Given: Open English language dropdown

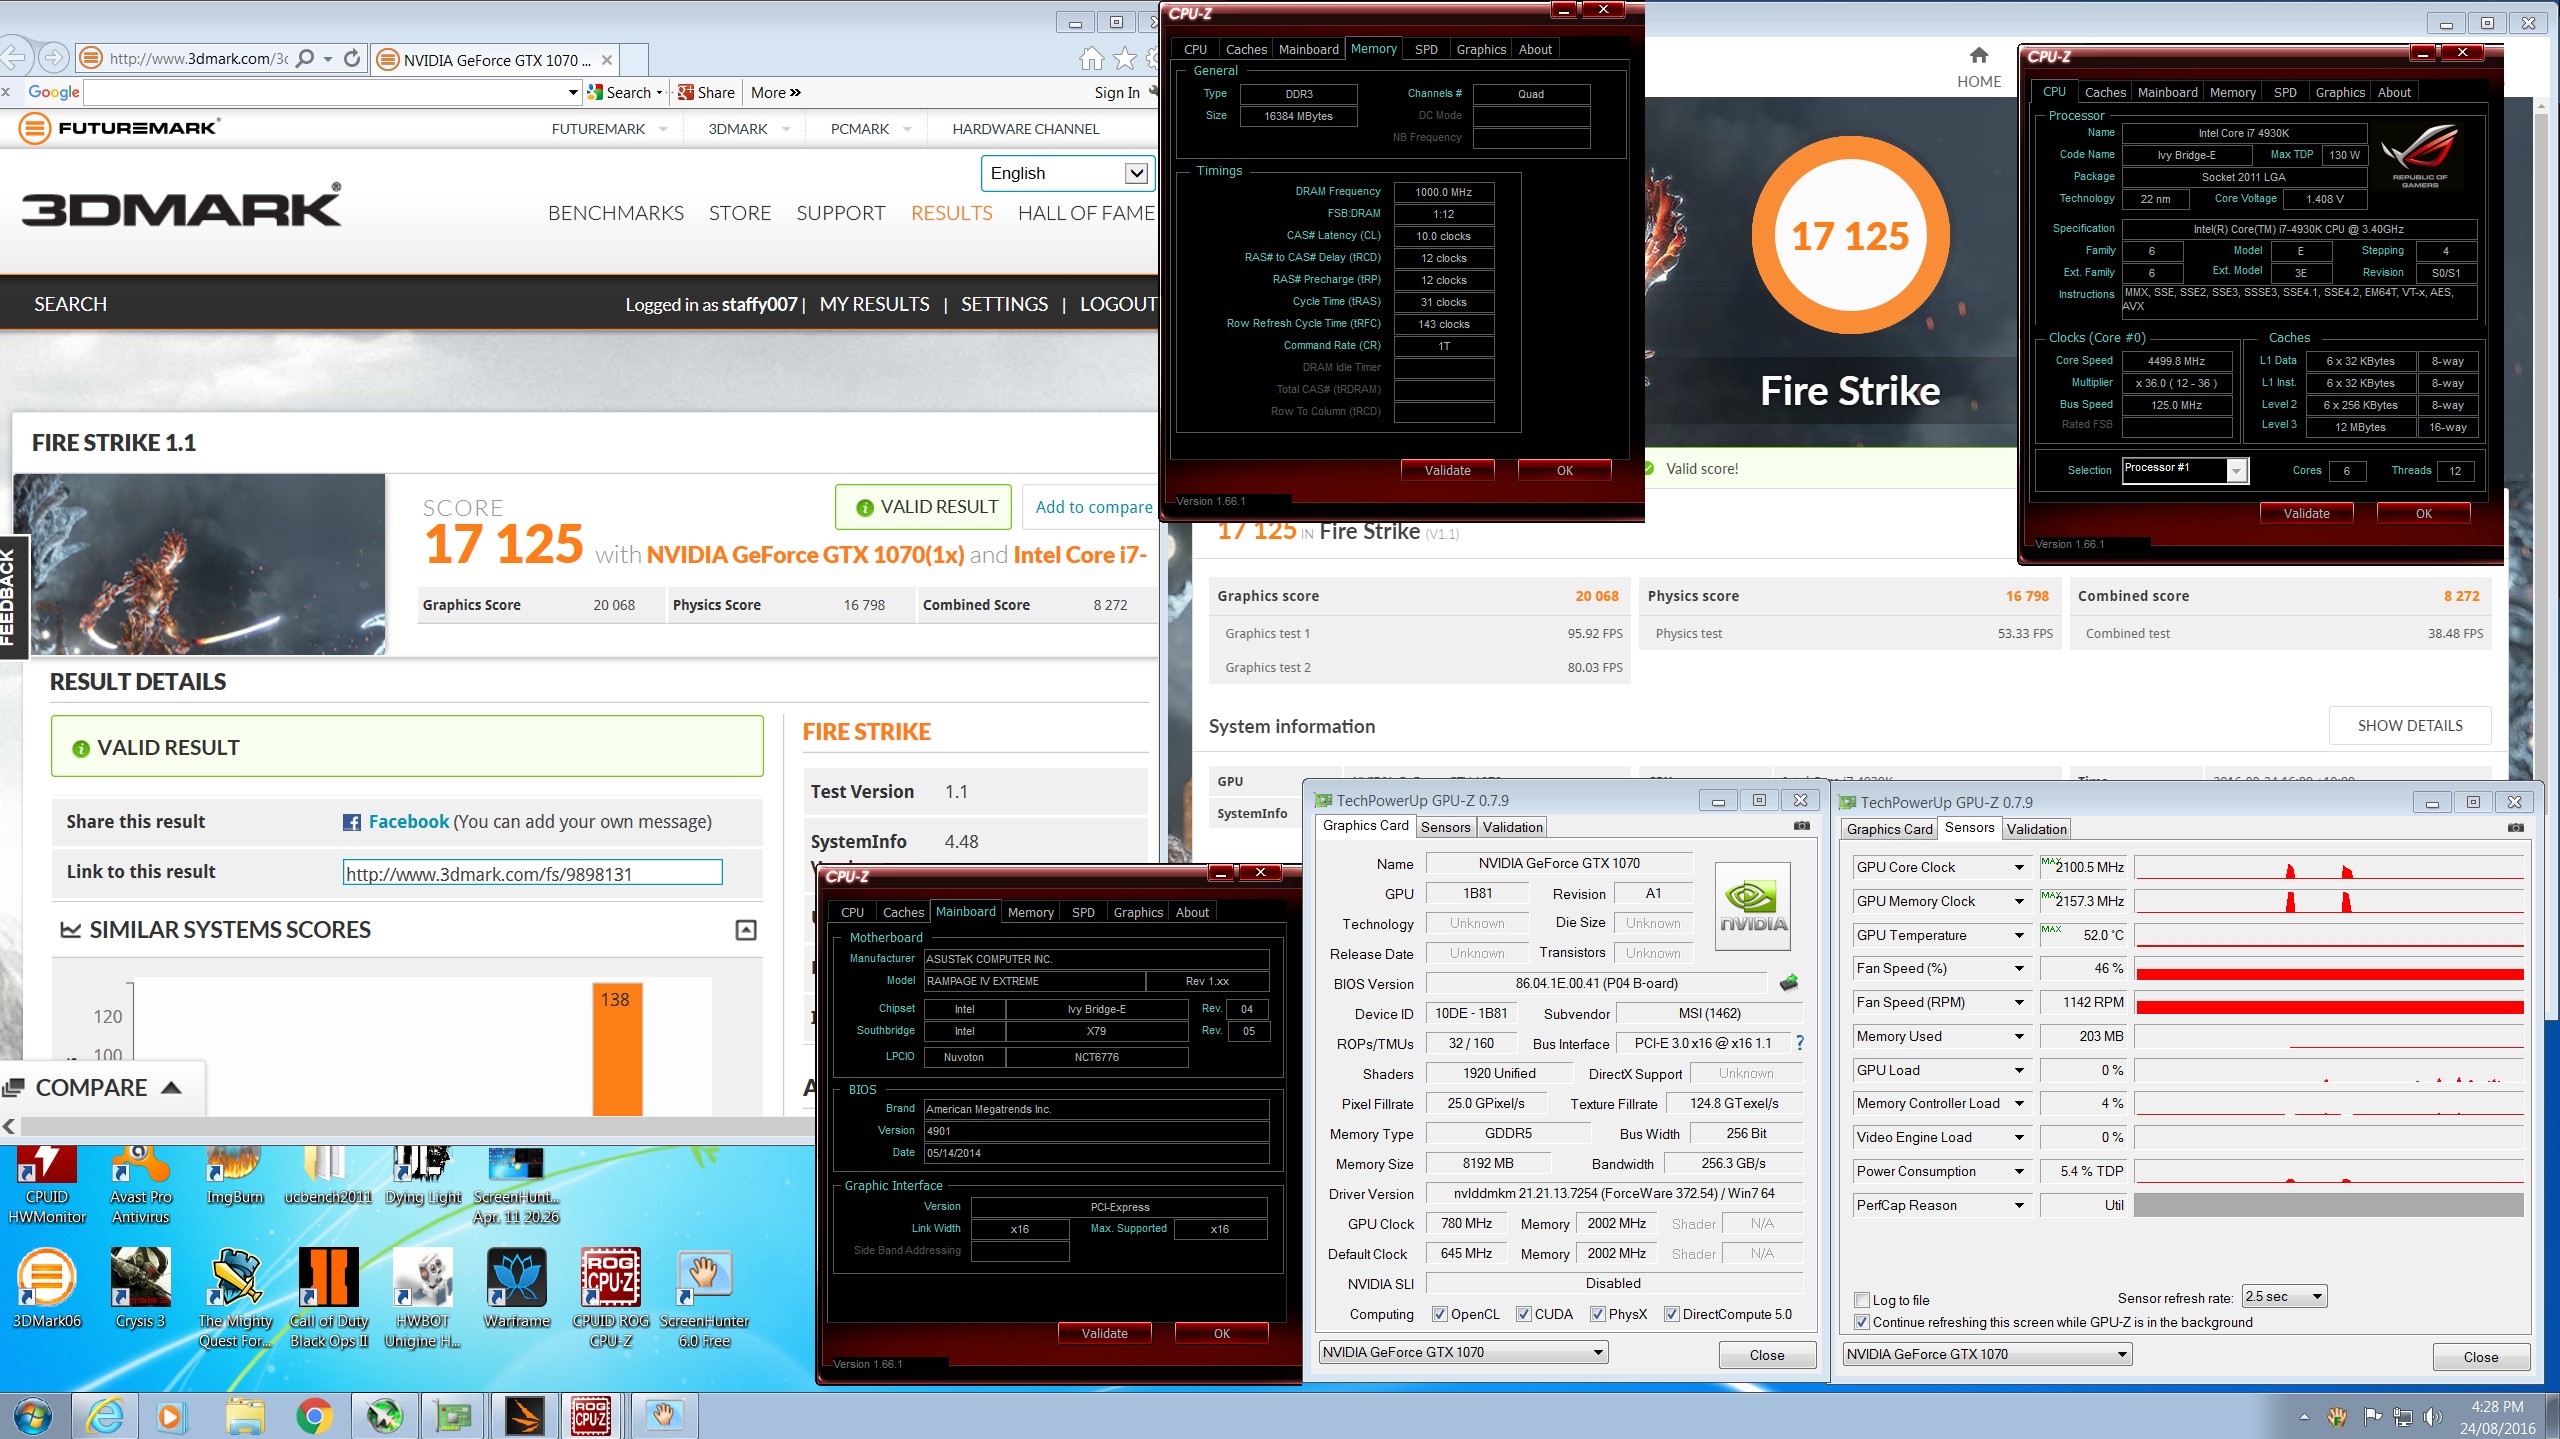Looking at the screenshot, I should [x=1067, y=173].
